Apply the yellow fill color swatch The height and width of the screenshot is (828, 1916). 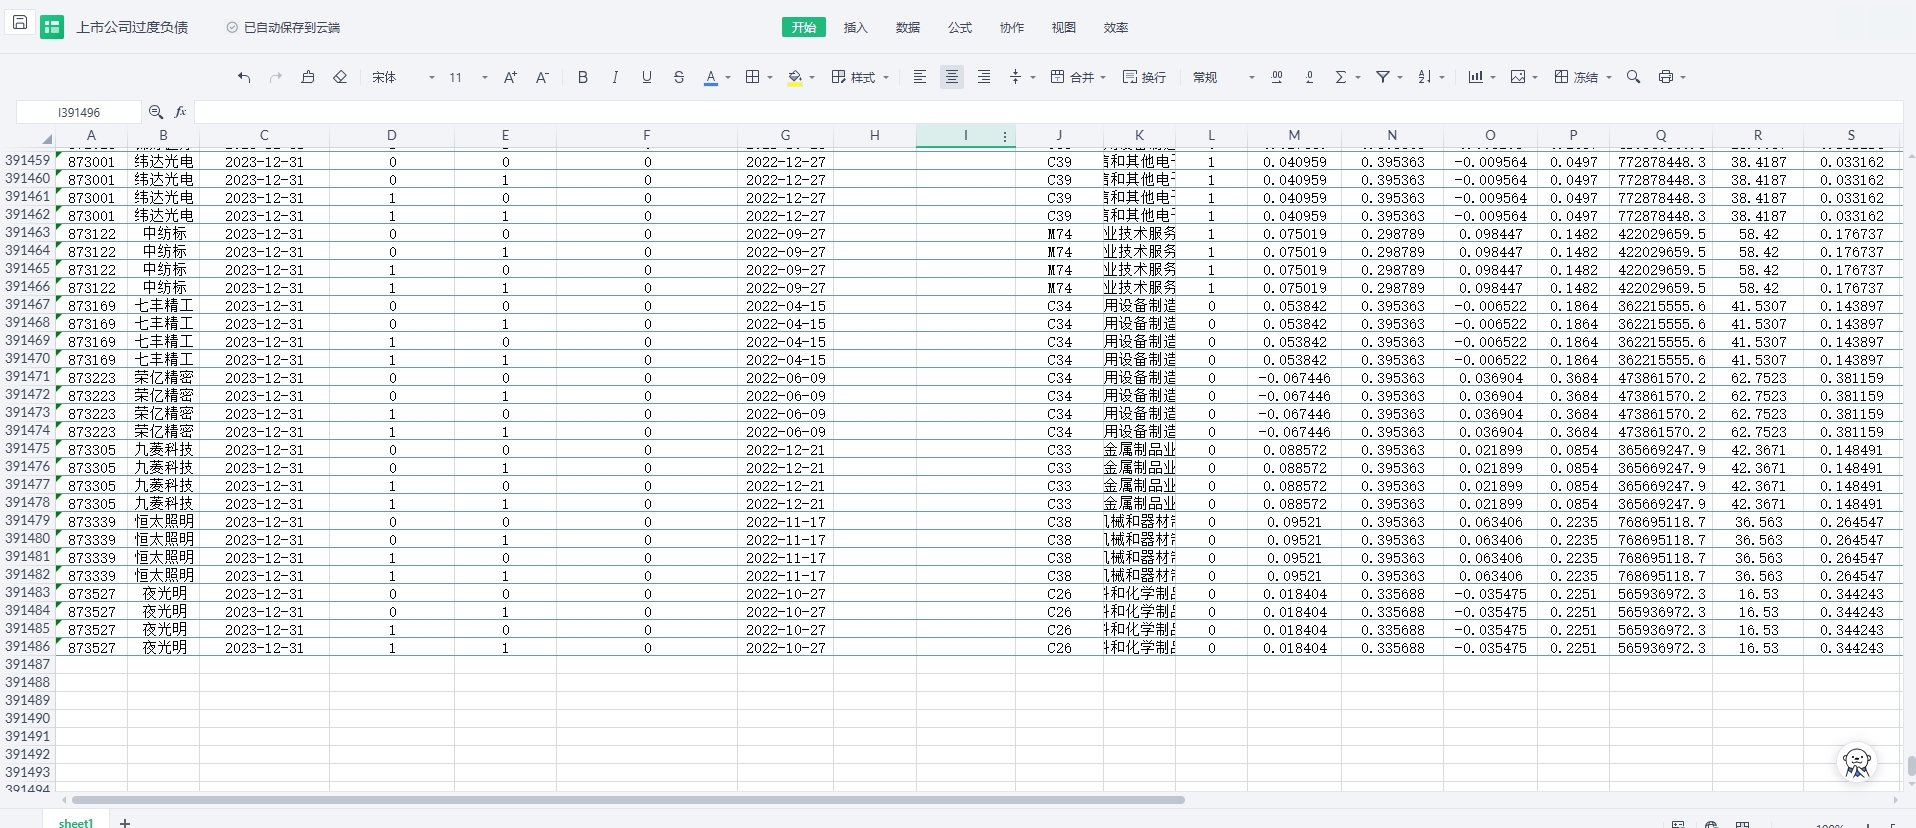click(795, 77)
